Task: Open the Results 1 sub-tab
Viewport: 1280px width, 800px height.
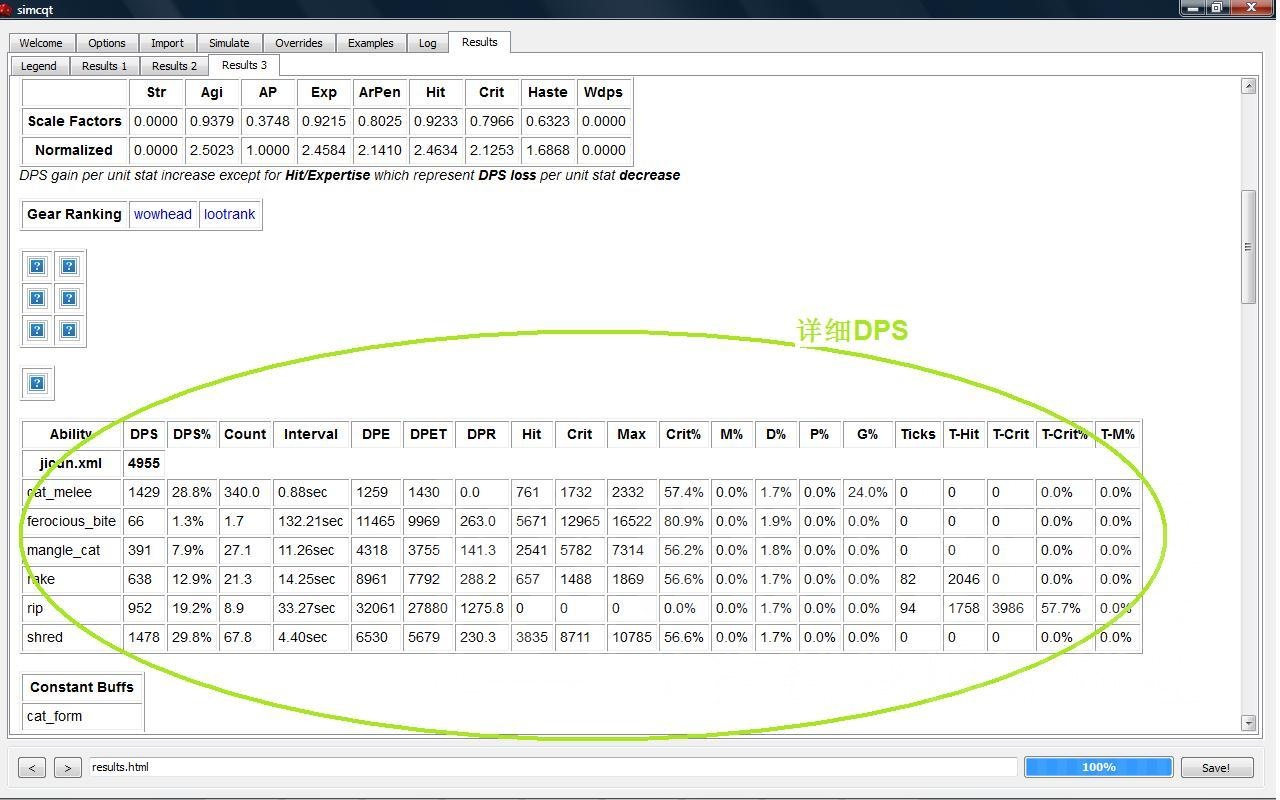Action: (x=104, y=66)
